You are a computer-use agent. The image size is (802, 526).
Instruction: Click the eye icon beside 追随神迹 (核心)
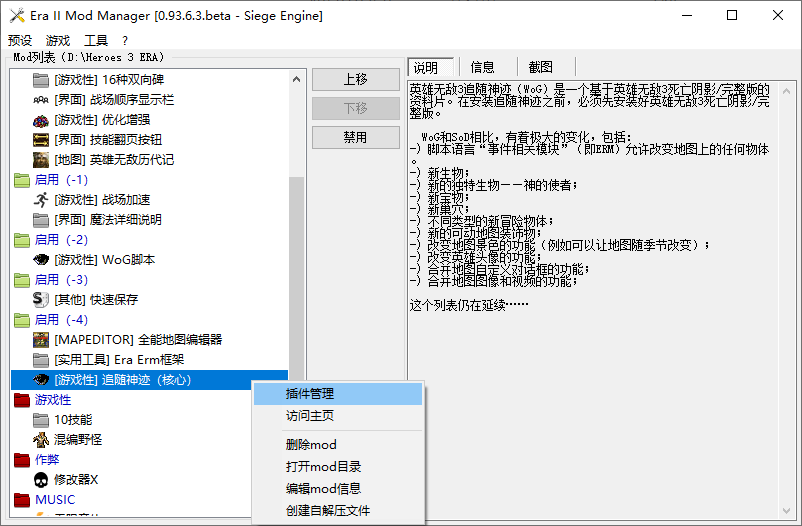41,380
